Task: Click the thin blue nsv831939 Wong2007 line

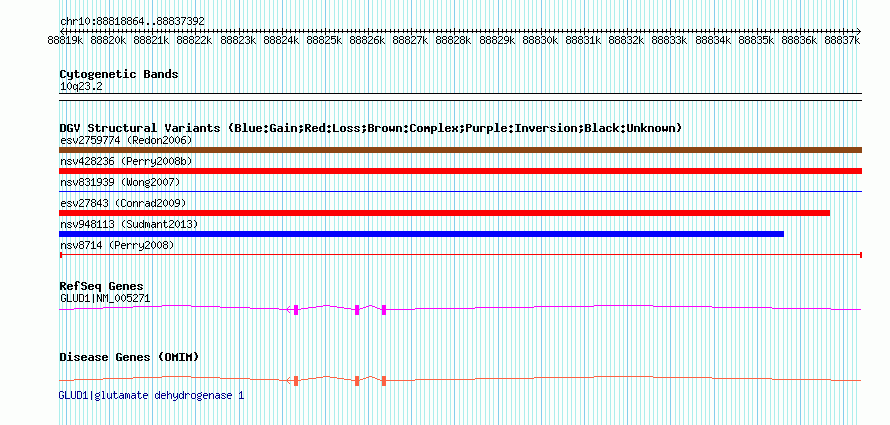Action: click(x=460, y=192)
